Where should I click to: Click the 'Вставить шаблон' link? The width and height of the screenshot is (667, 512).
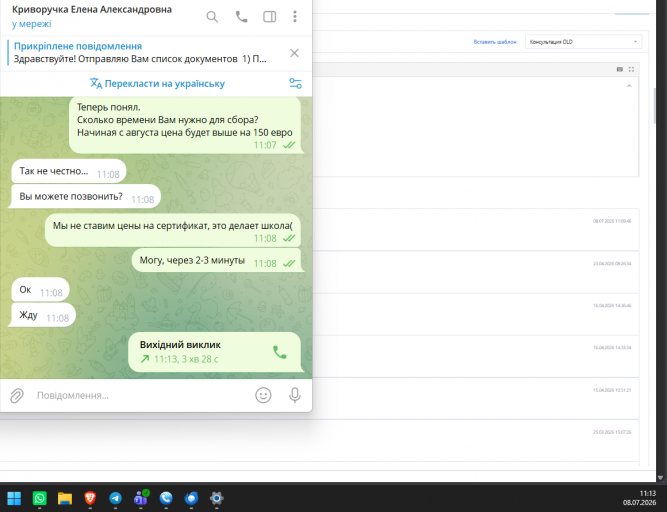pos(495,42)
